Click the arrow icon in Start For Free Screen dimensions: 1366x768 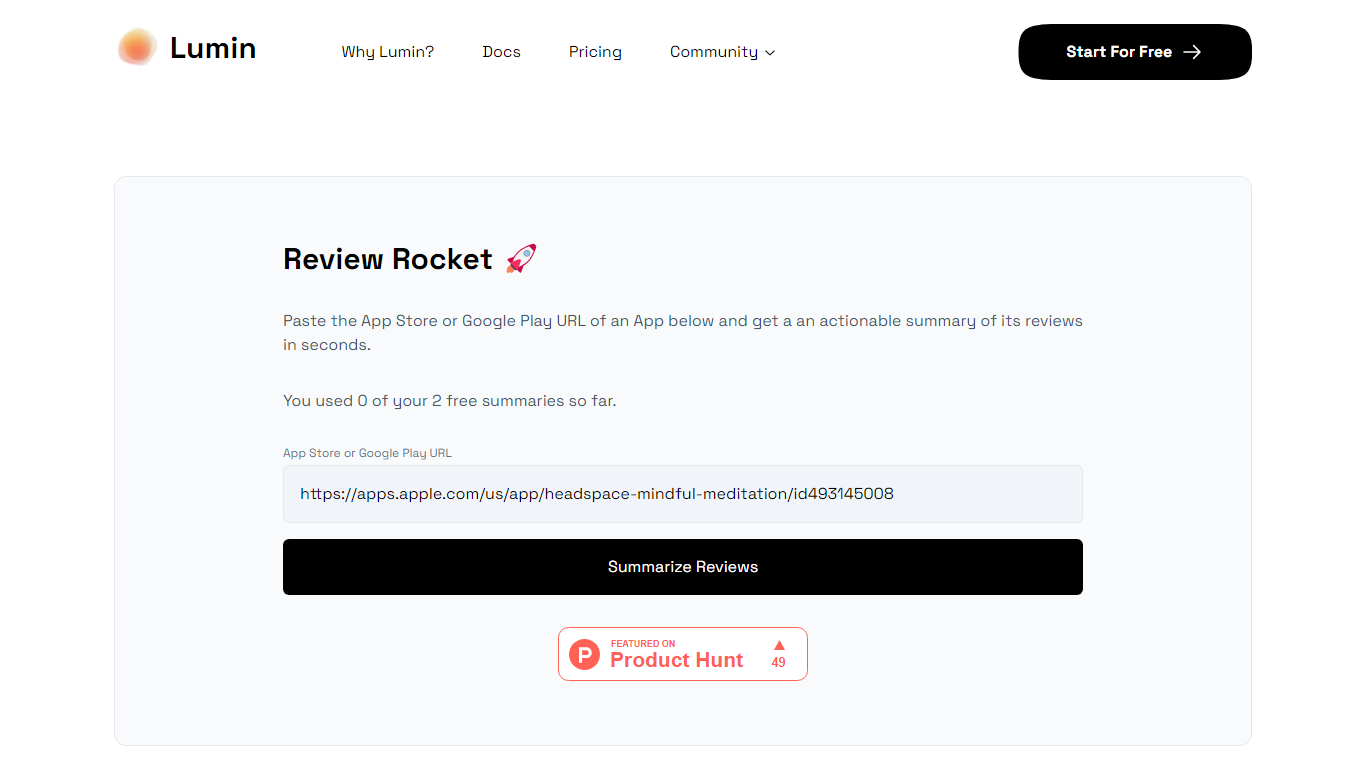tap(1192, 52)
